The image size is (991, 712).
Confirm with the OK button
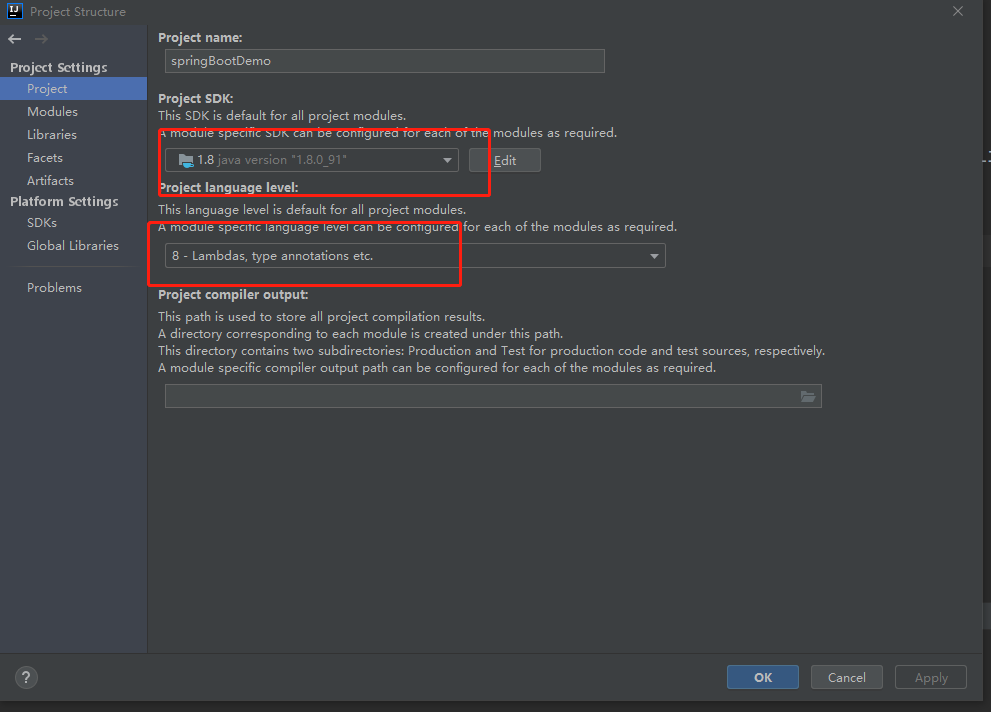[x=763, y=677]
